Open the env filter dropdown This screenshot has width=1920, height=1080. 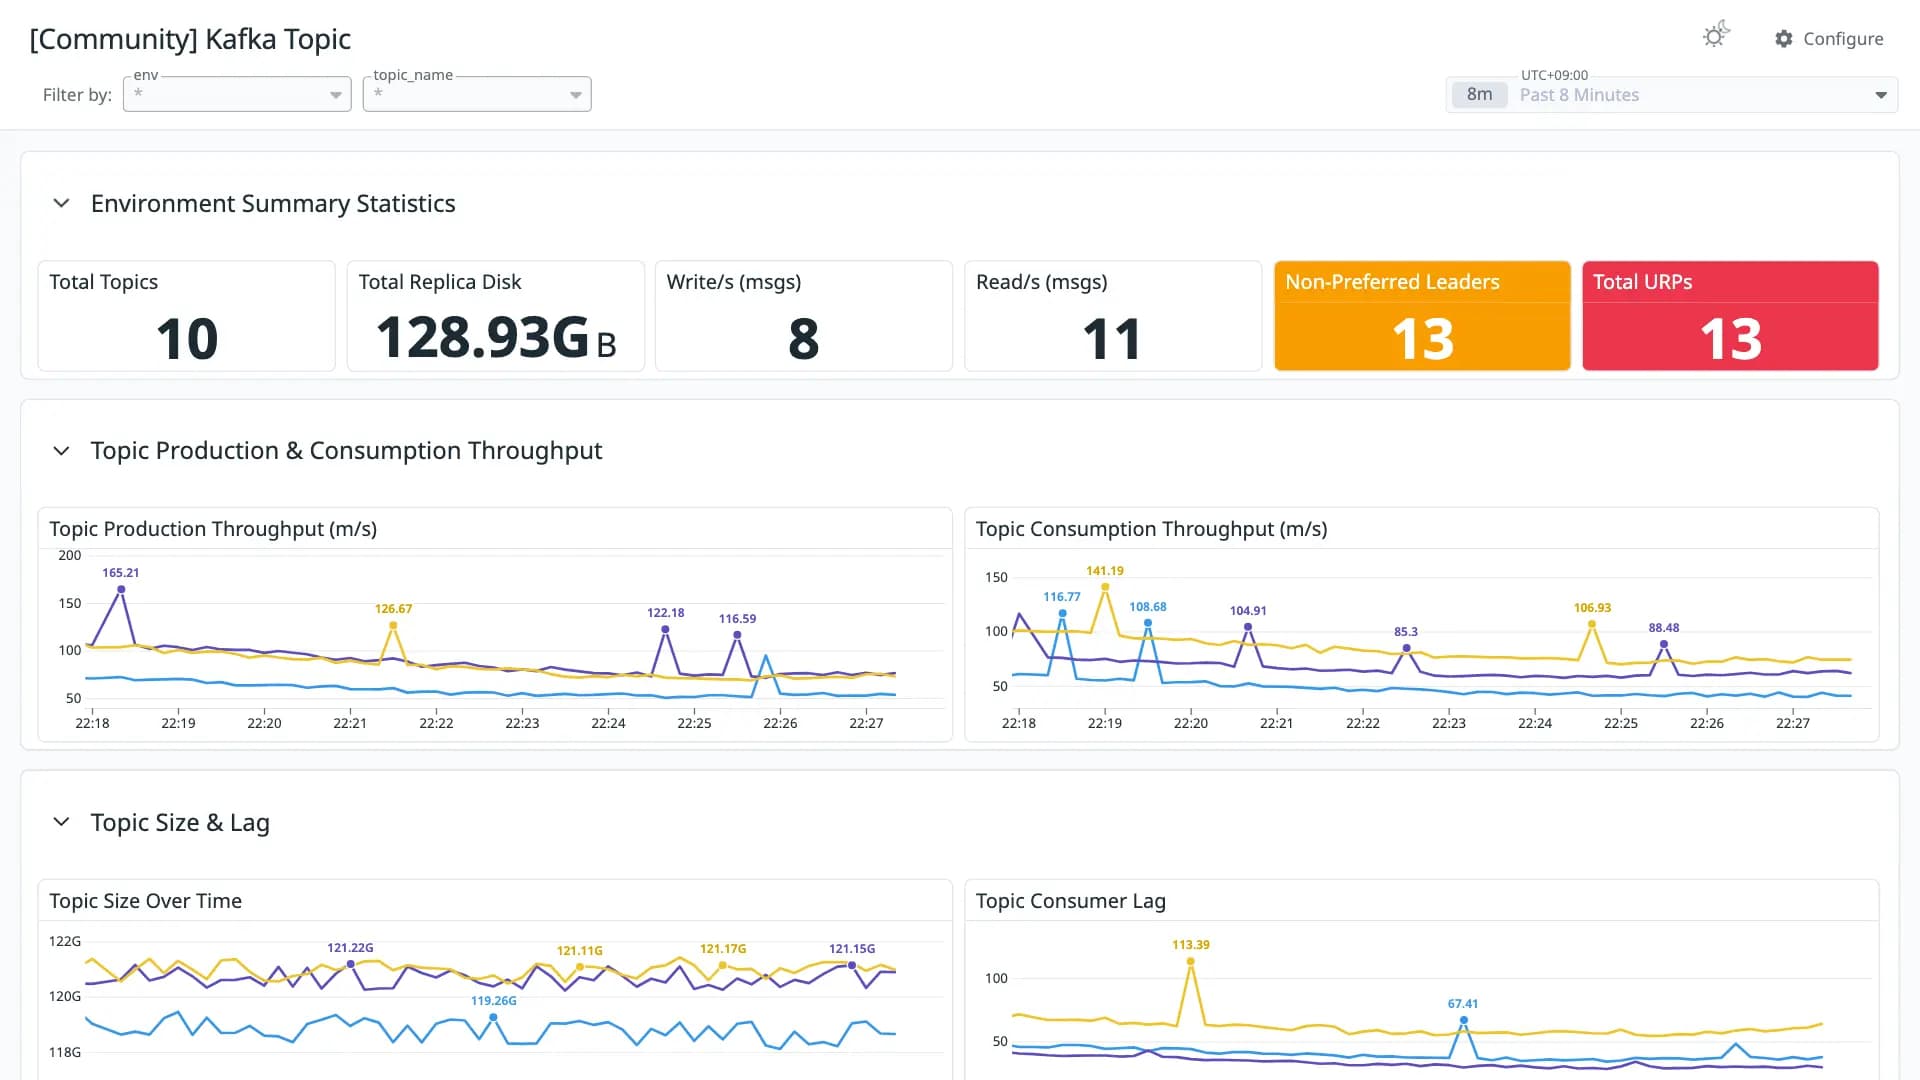pyautogui.click(x=237, y=94)
